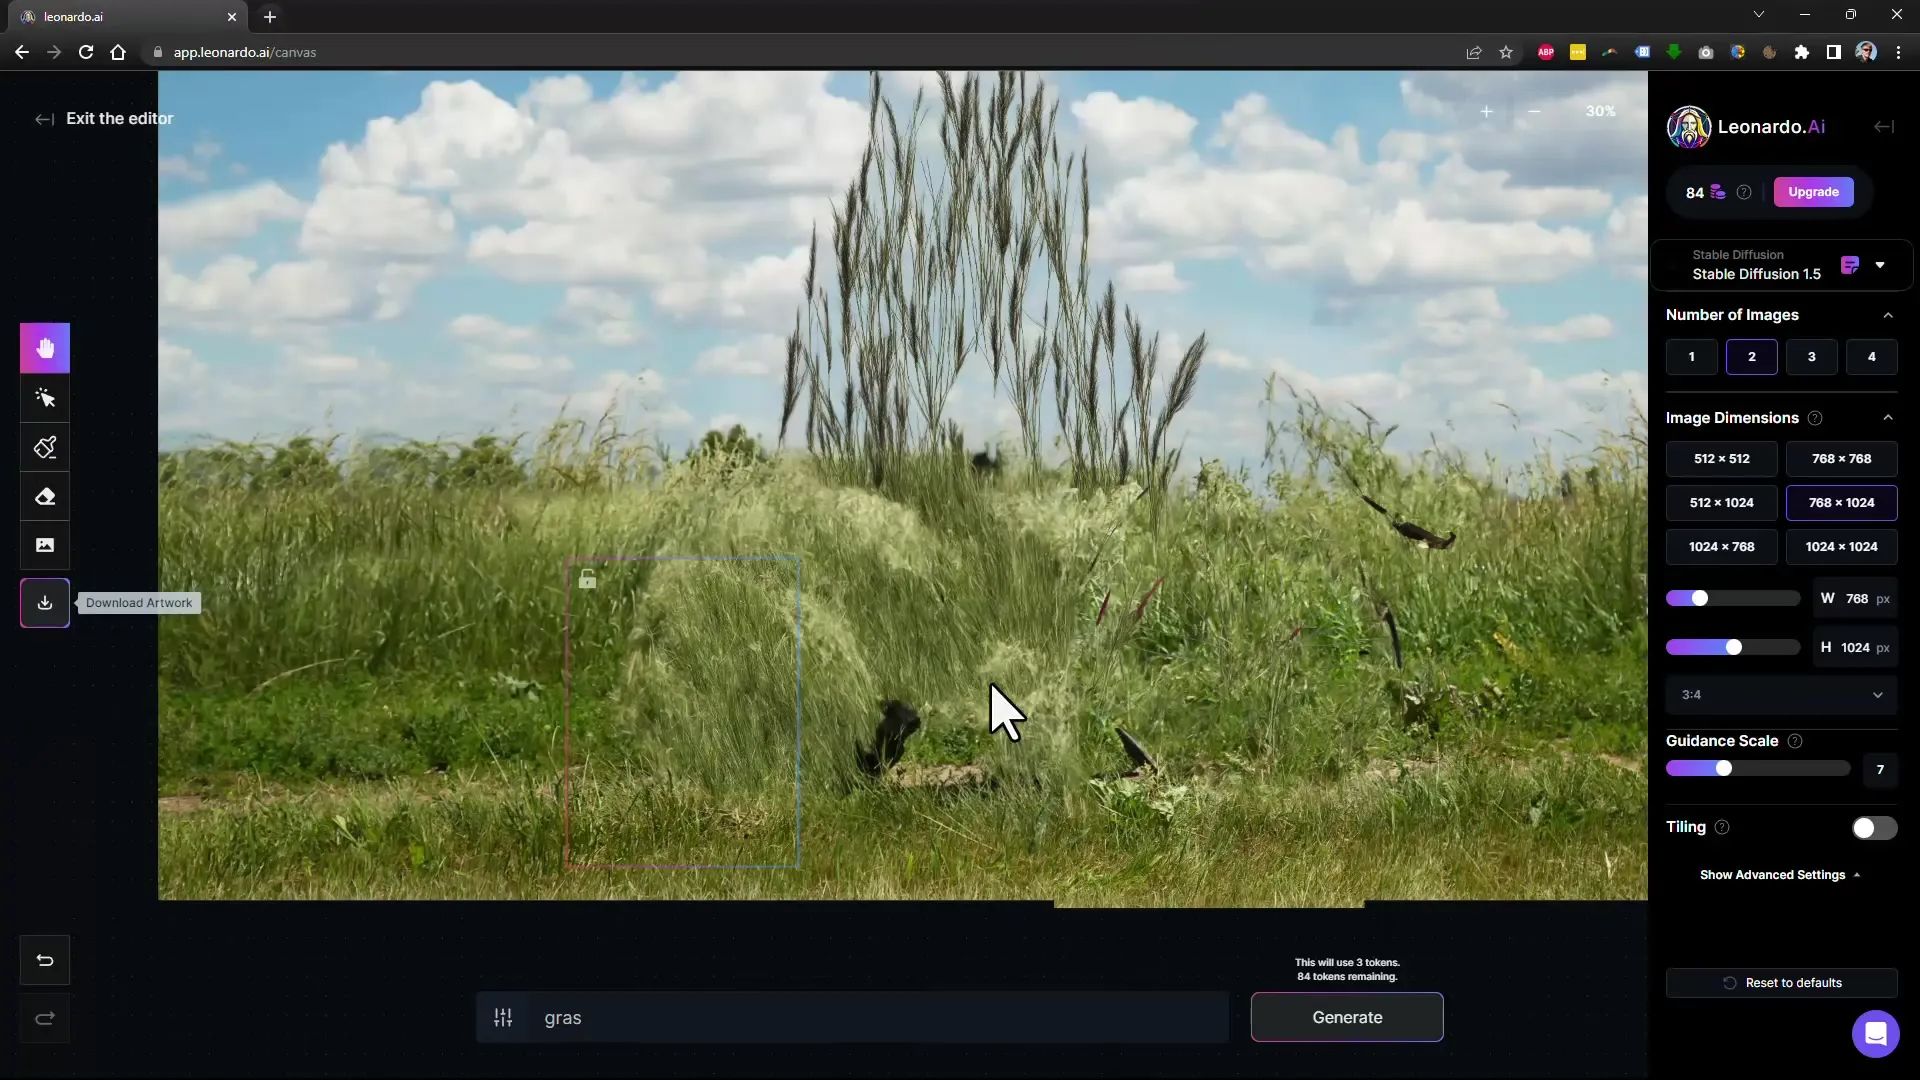This screenshot has width=1920, height=1080.
Task: Zoom out with the minus icon
Action: tap(1534, 111)
